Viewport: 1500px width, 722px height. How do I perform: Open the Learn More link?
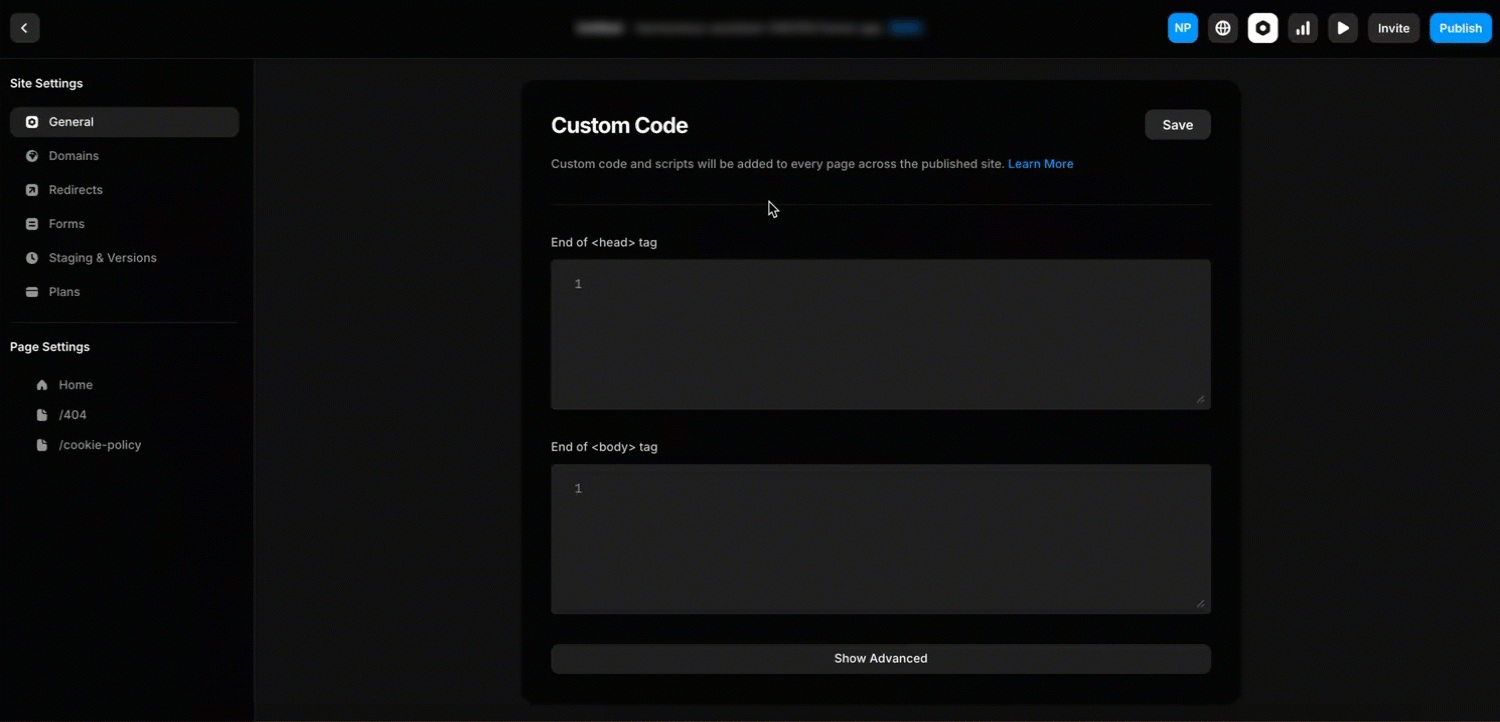pyautogui.click(x=1040, y=163)
